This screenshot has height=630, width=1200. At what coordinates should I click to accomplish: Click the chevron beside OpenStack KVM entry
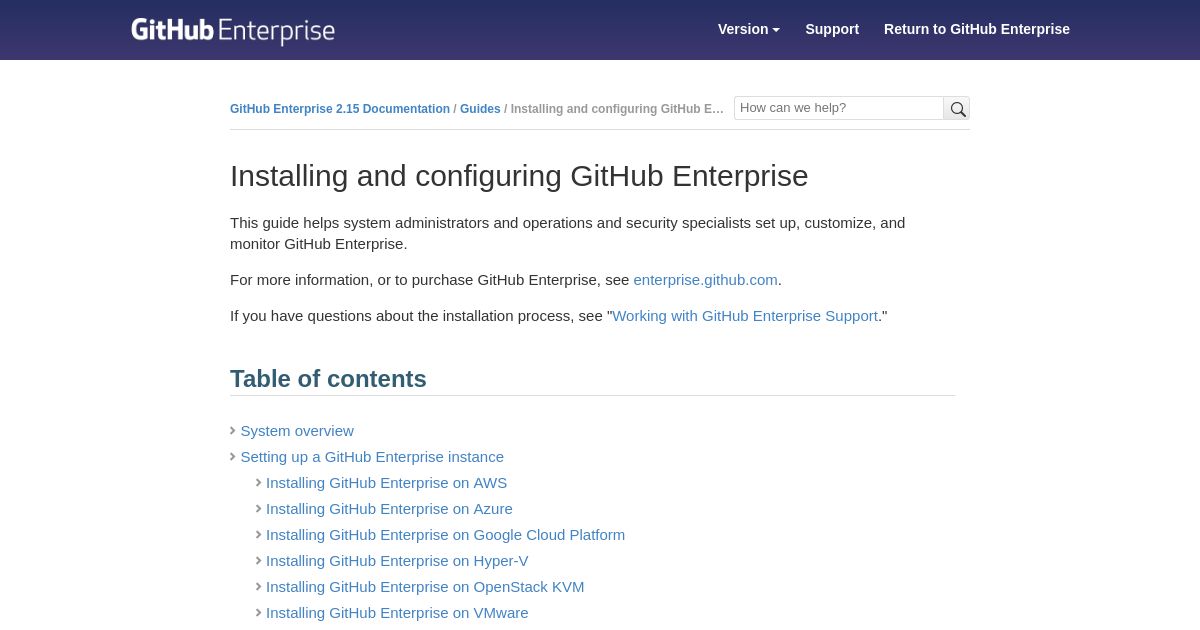coord(258,587)
